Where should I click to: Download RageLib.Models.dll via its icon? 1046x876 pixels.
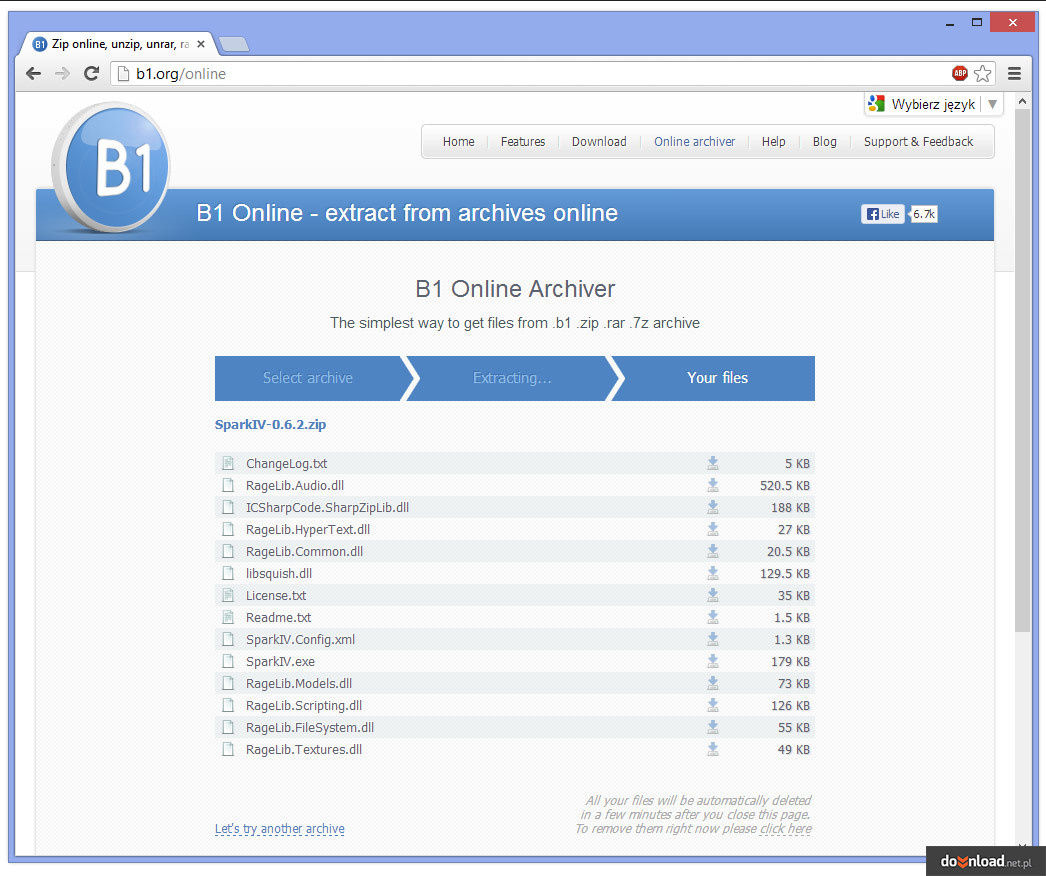[712, 683]
